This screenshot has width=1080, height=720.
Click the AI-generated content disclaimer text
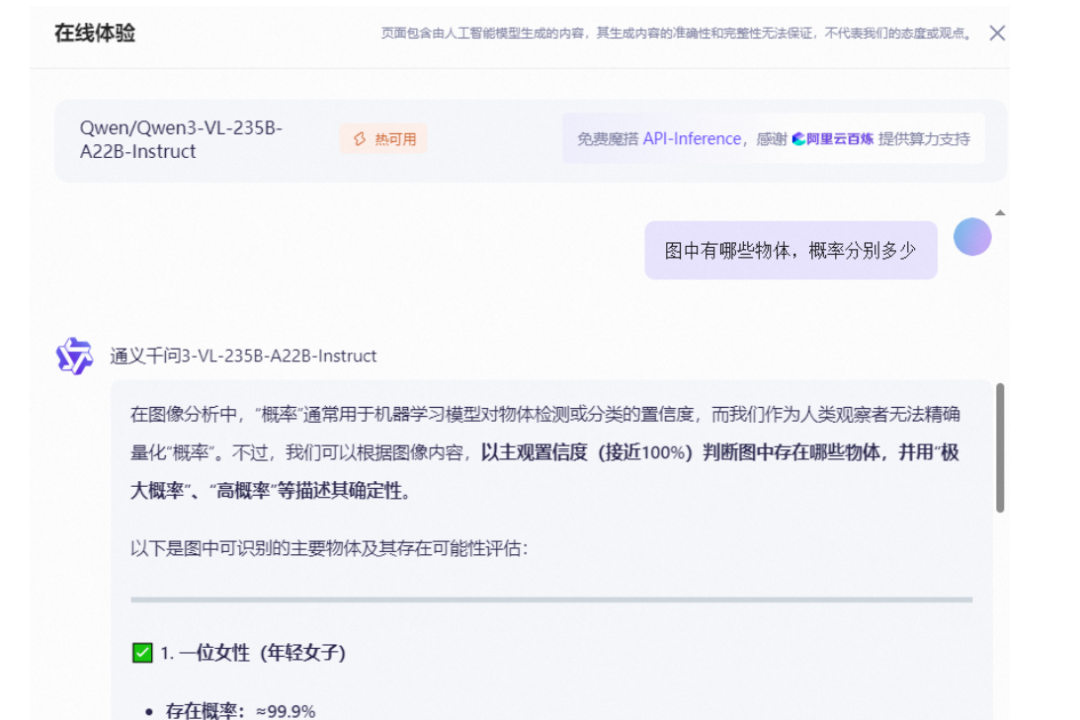click(x=676, y=33)
